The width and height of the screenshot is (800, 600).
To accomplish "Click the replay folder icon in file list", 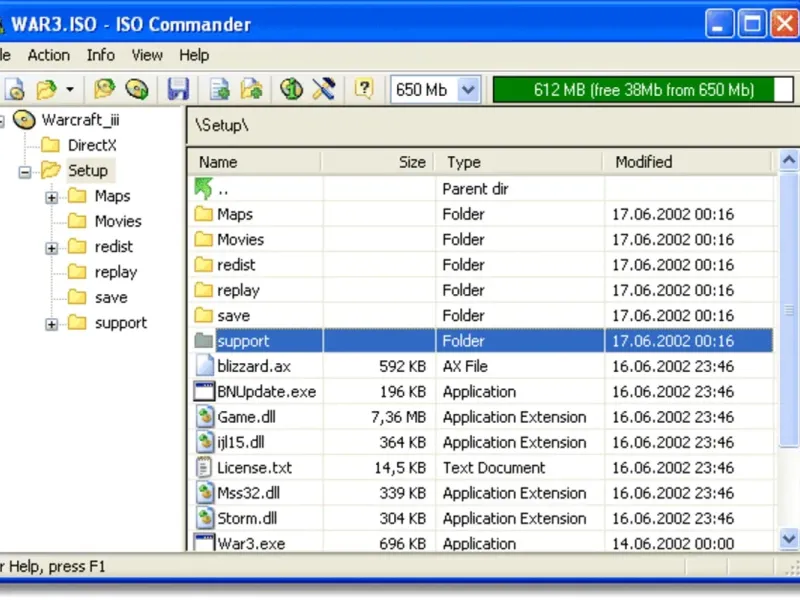I will (204, 290).
